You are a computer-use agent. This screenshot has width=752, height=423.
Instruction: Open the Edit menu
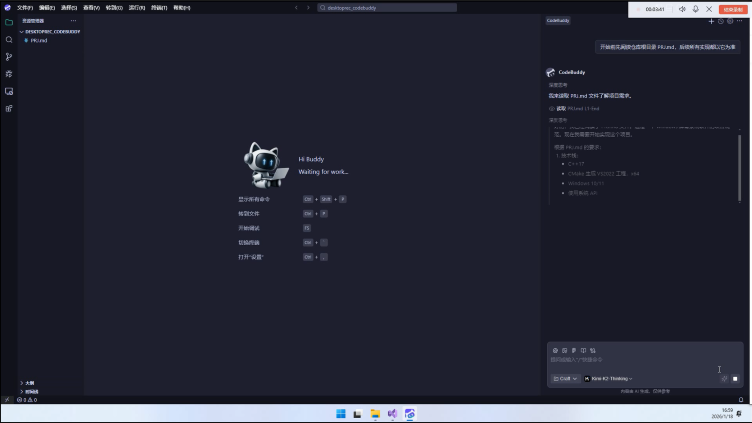tap(47, 8)
